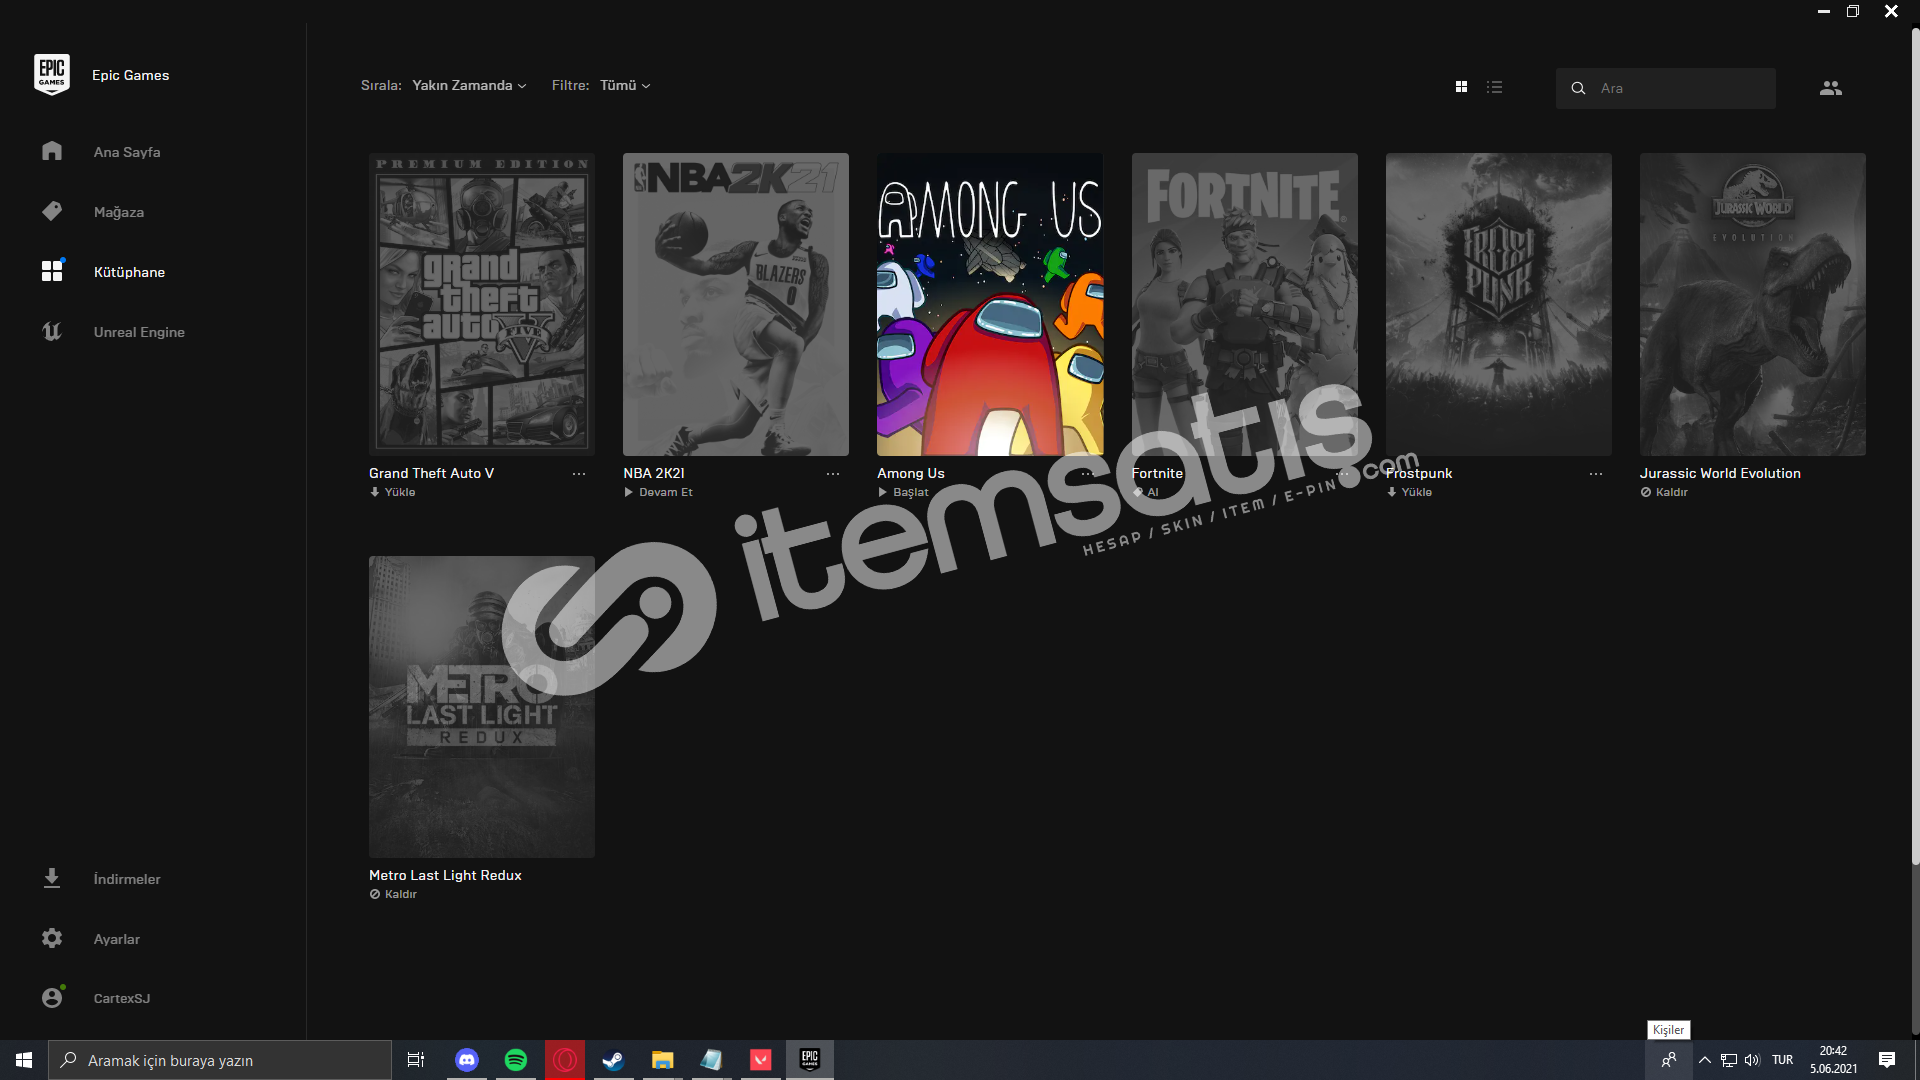
Task: Click Kaldır under Jurassic World Evolution
Action: click(x=1664, y=492)
